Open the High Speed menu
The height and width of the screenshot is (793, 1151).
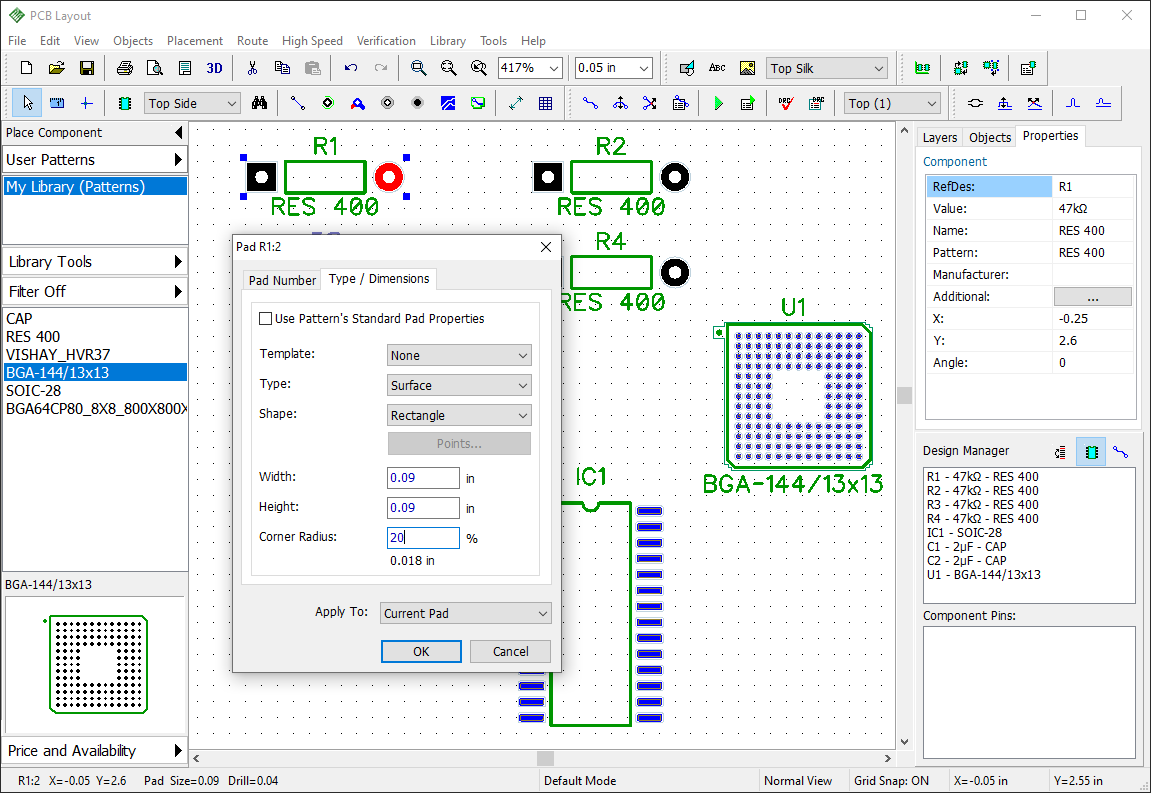(x=312, y=41)
